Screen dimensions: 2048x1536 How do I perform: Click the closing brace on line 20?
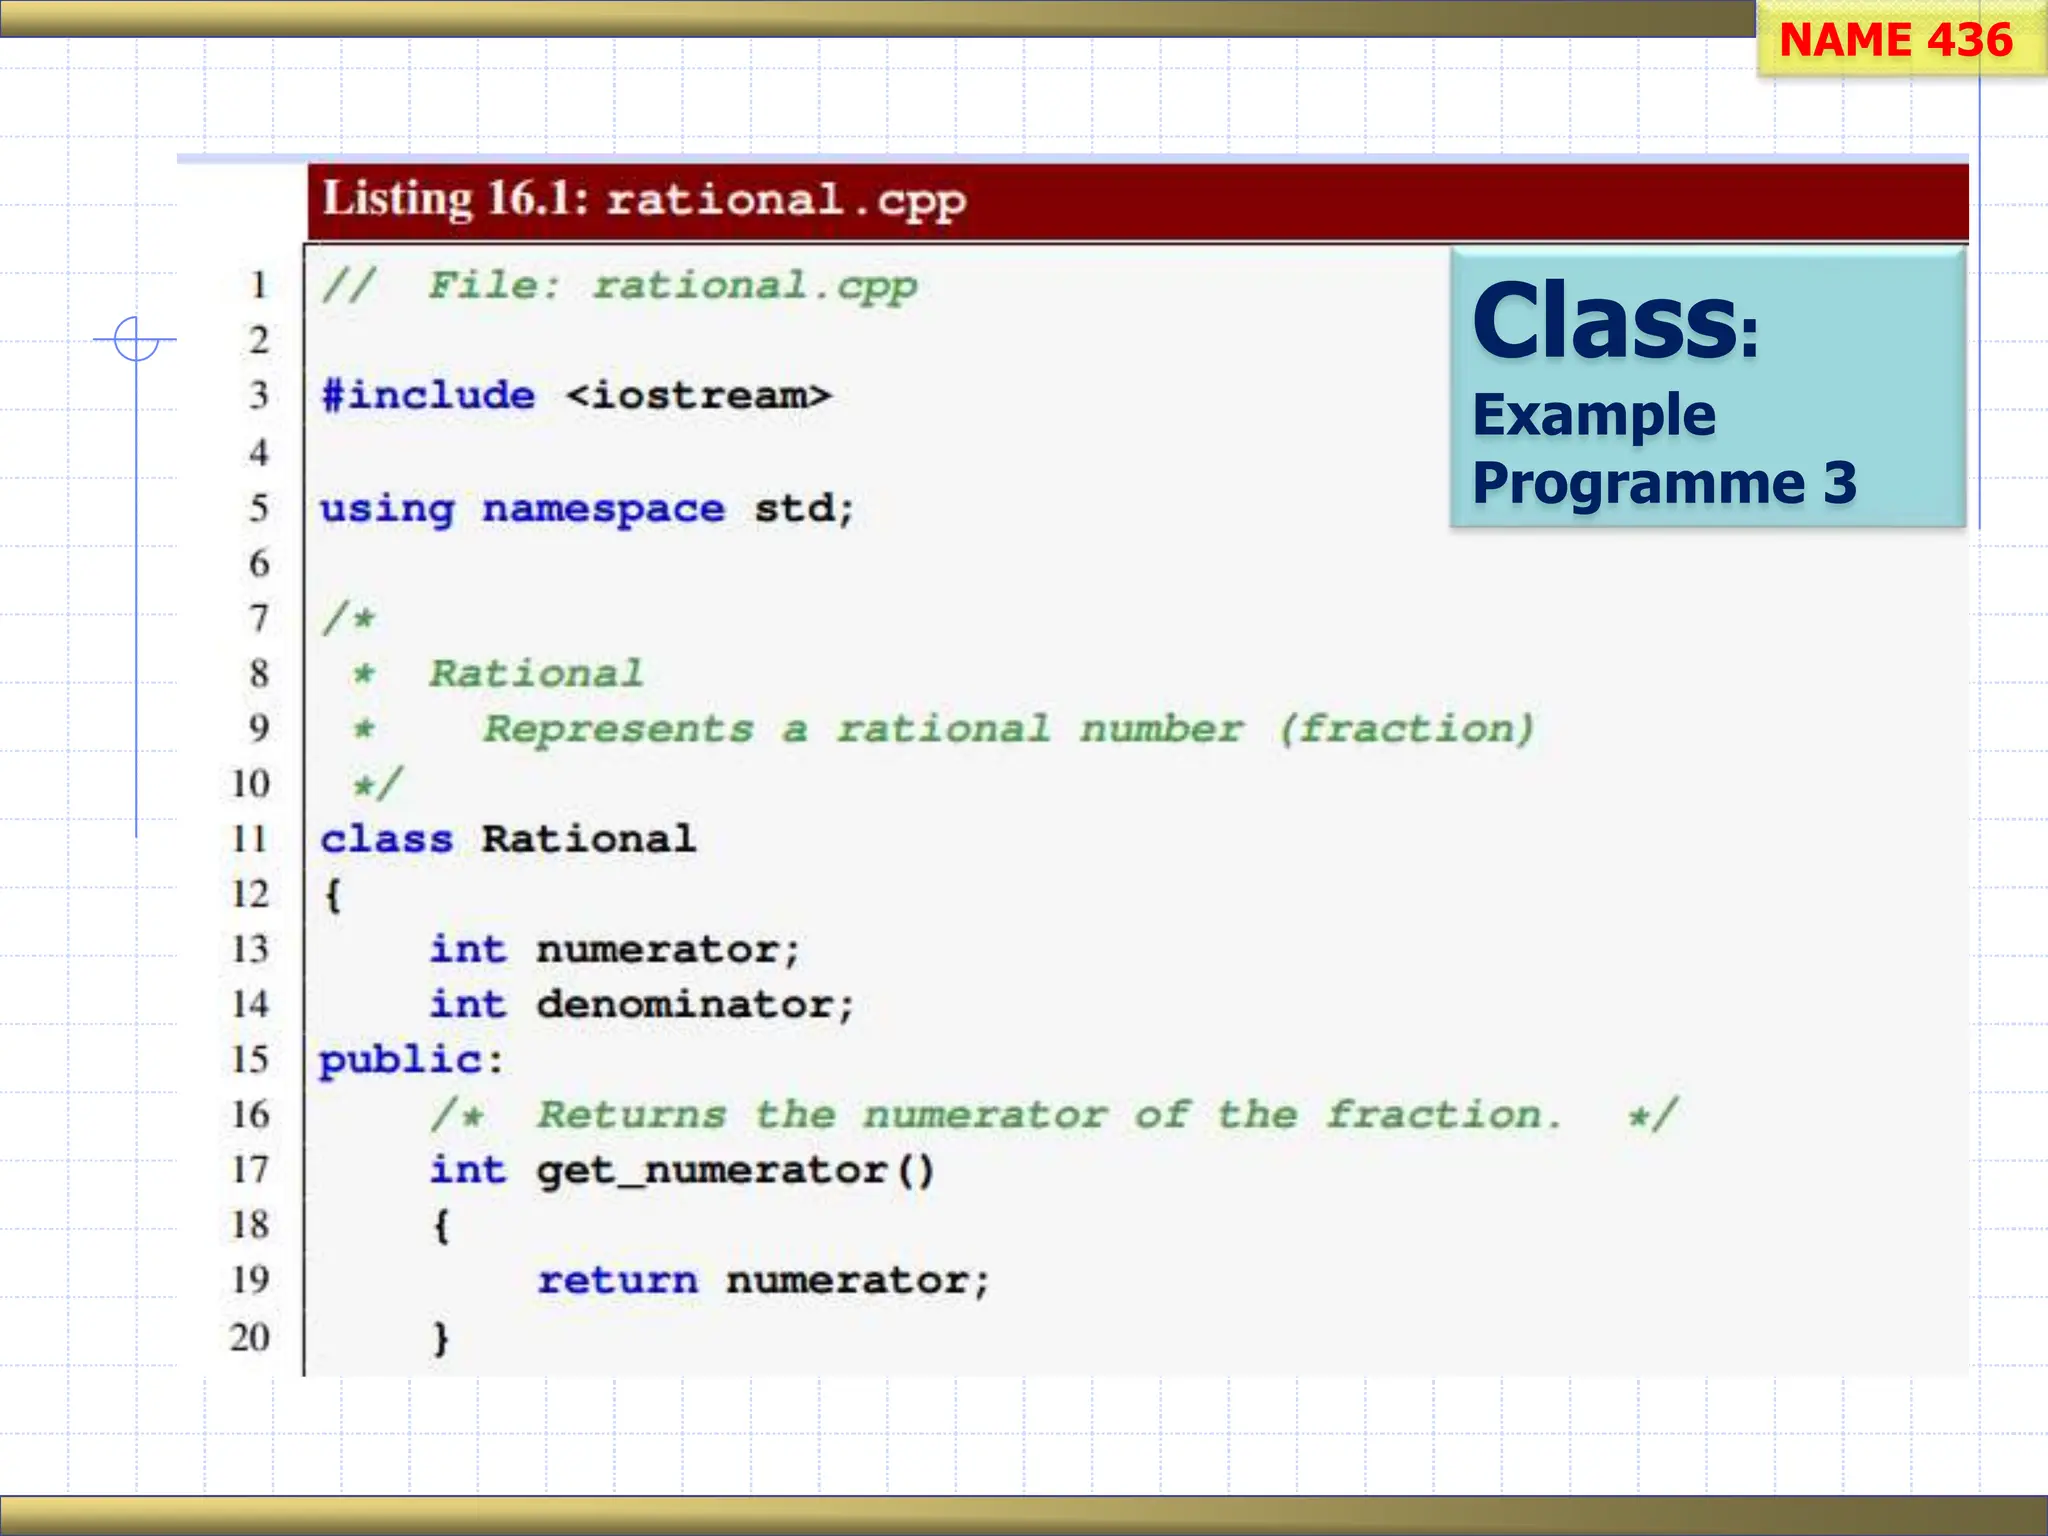[441, 1337]
